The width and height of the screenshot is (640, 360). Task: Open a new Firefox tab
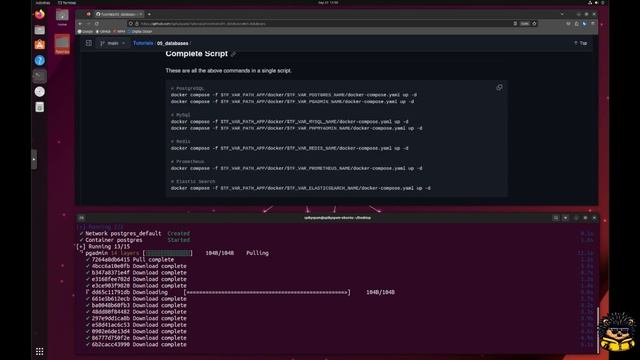coord(149,14)
